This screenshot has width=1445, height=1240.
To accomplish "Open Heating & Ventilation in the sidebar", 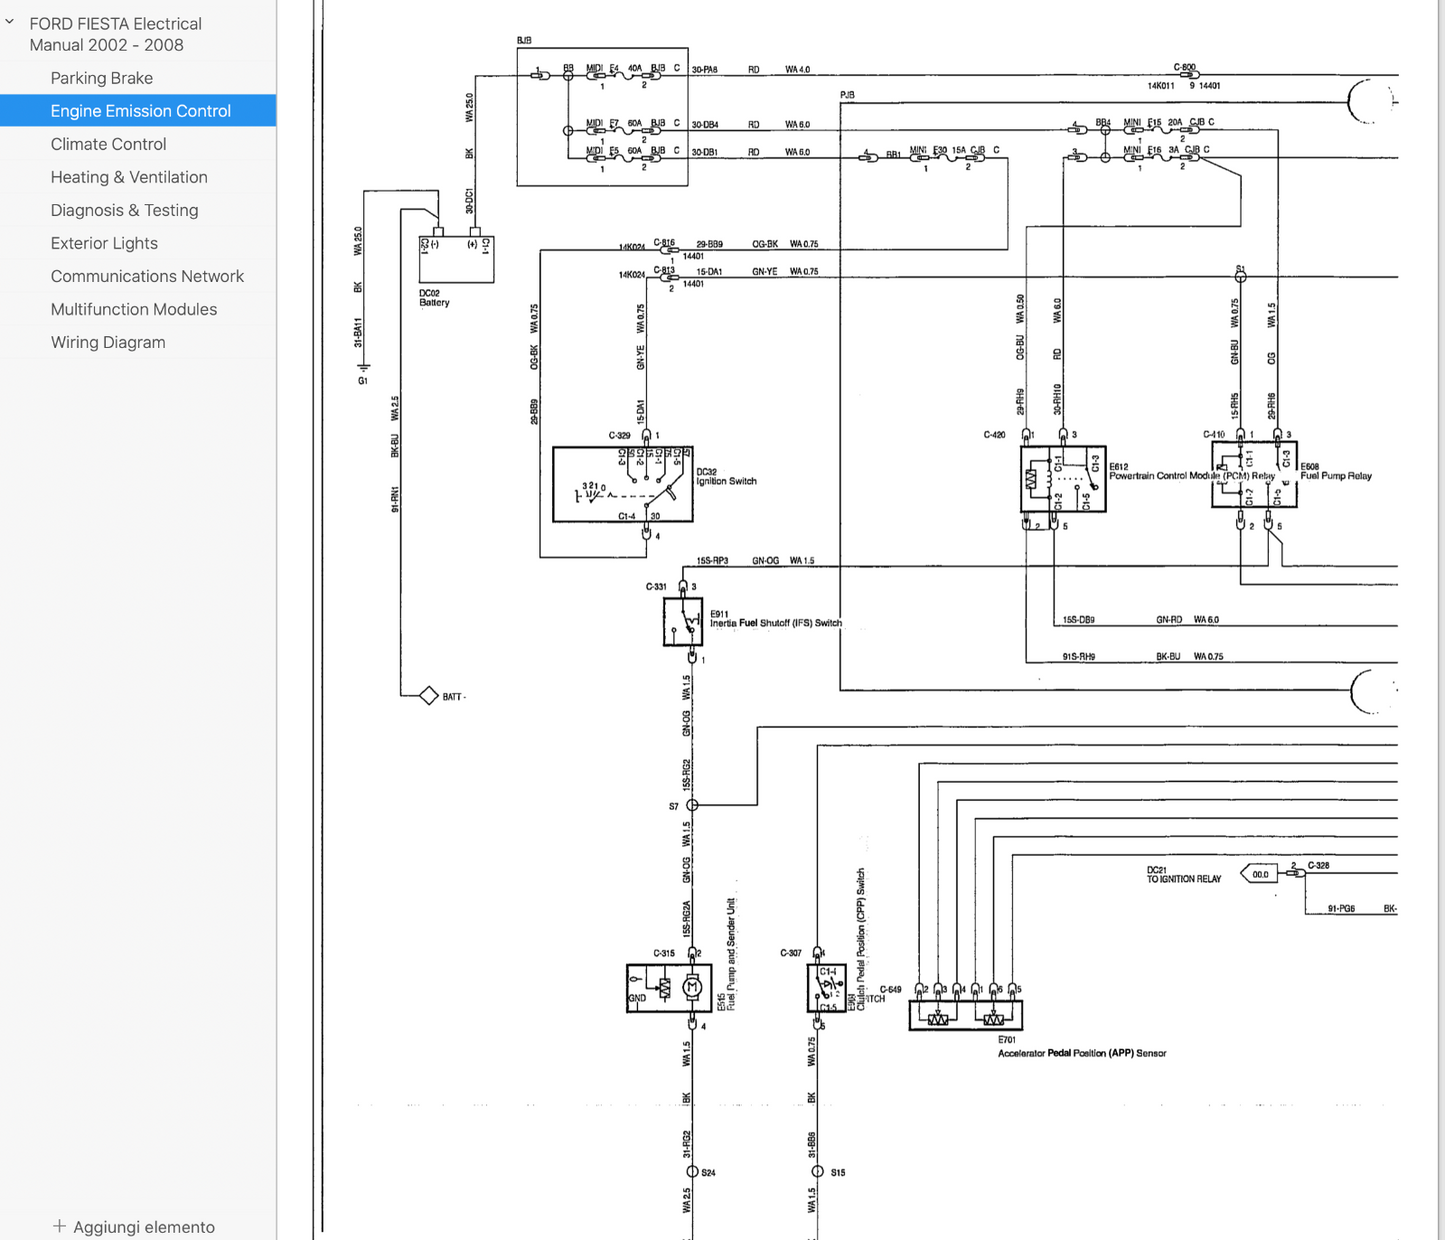I will point(129,177).
